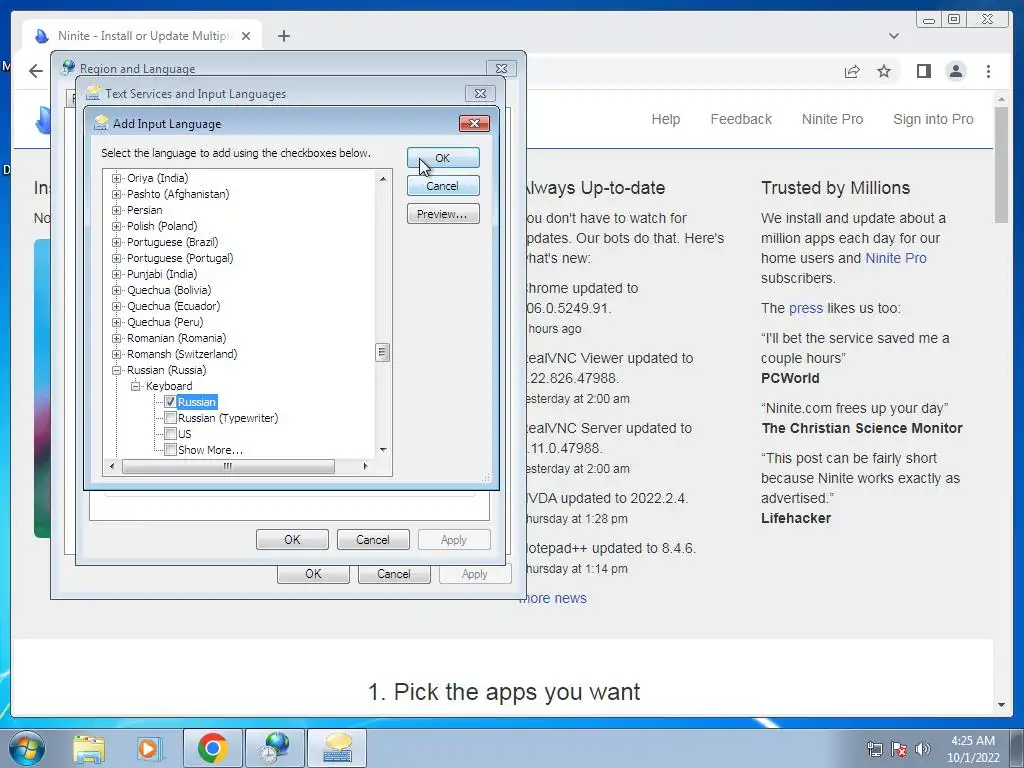Cancel the Add Input Language dialog
The width and height of the screenshot is (1024, 768).
tap(443, 186)
